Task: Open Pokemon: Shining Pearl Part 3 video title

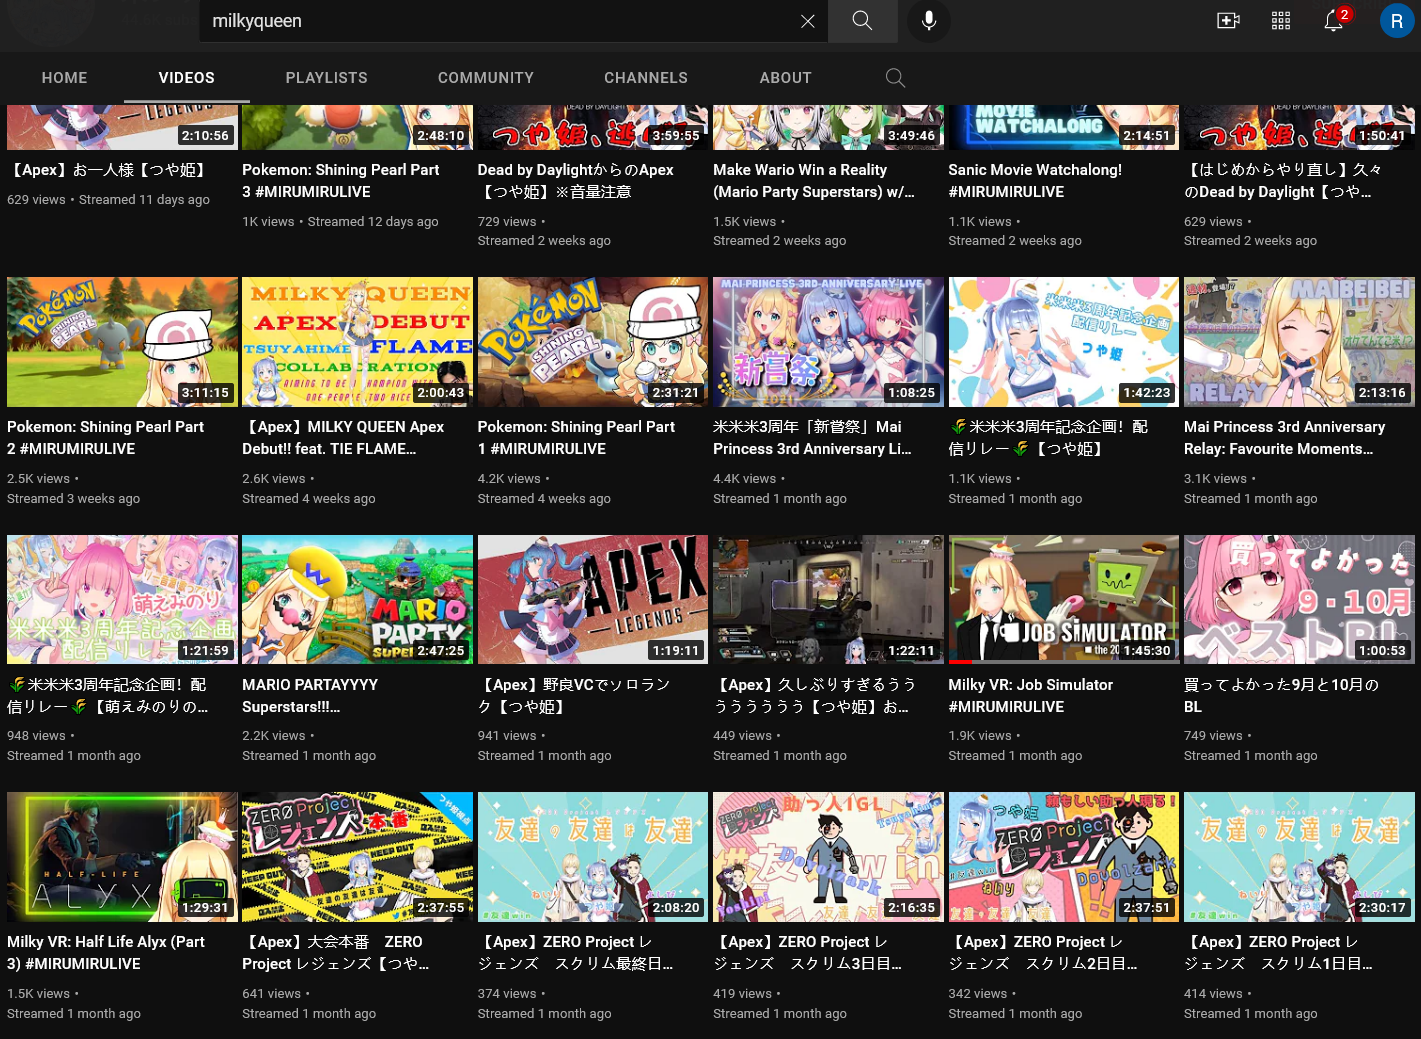Action: pyautogui.click(x=341, y=181)
